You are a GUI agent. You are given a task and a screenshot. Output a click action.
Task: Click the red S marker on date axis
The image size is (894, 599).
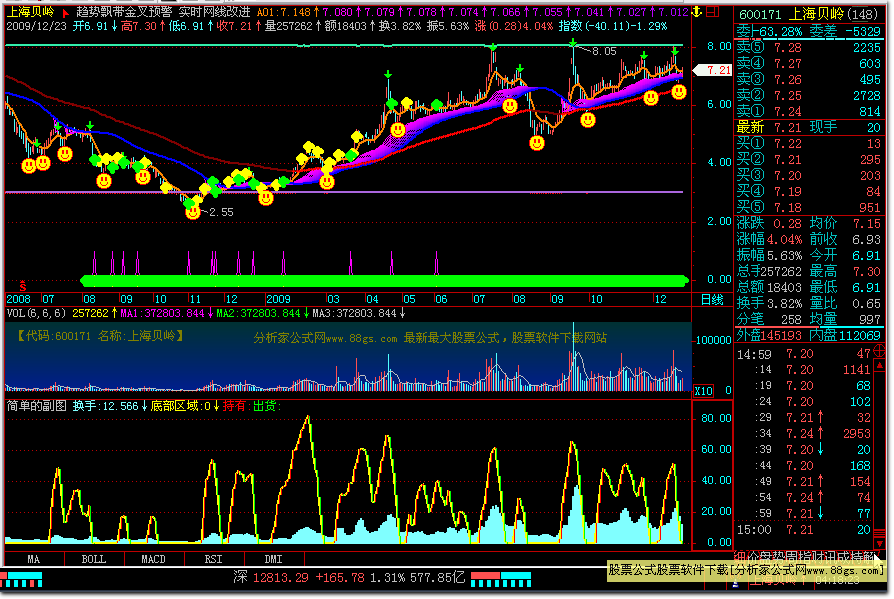(22, 286)
